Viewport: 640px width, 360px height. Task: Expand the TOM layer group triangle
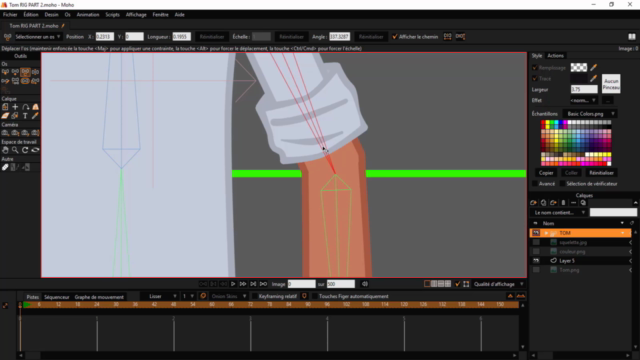point(546,233)
